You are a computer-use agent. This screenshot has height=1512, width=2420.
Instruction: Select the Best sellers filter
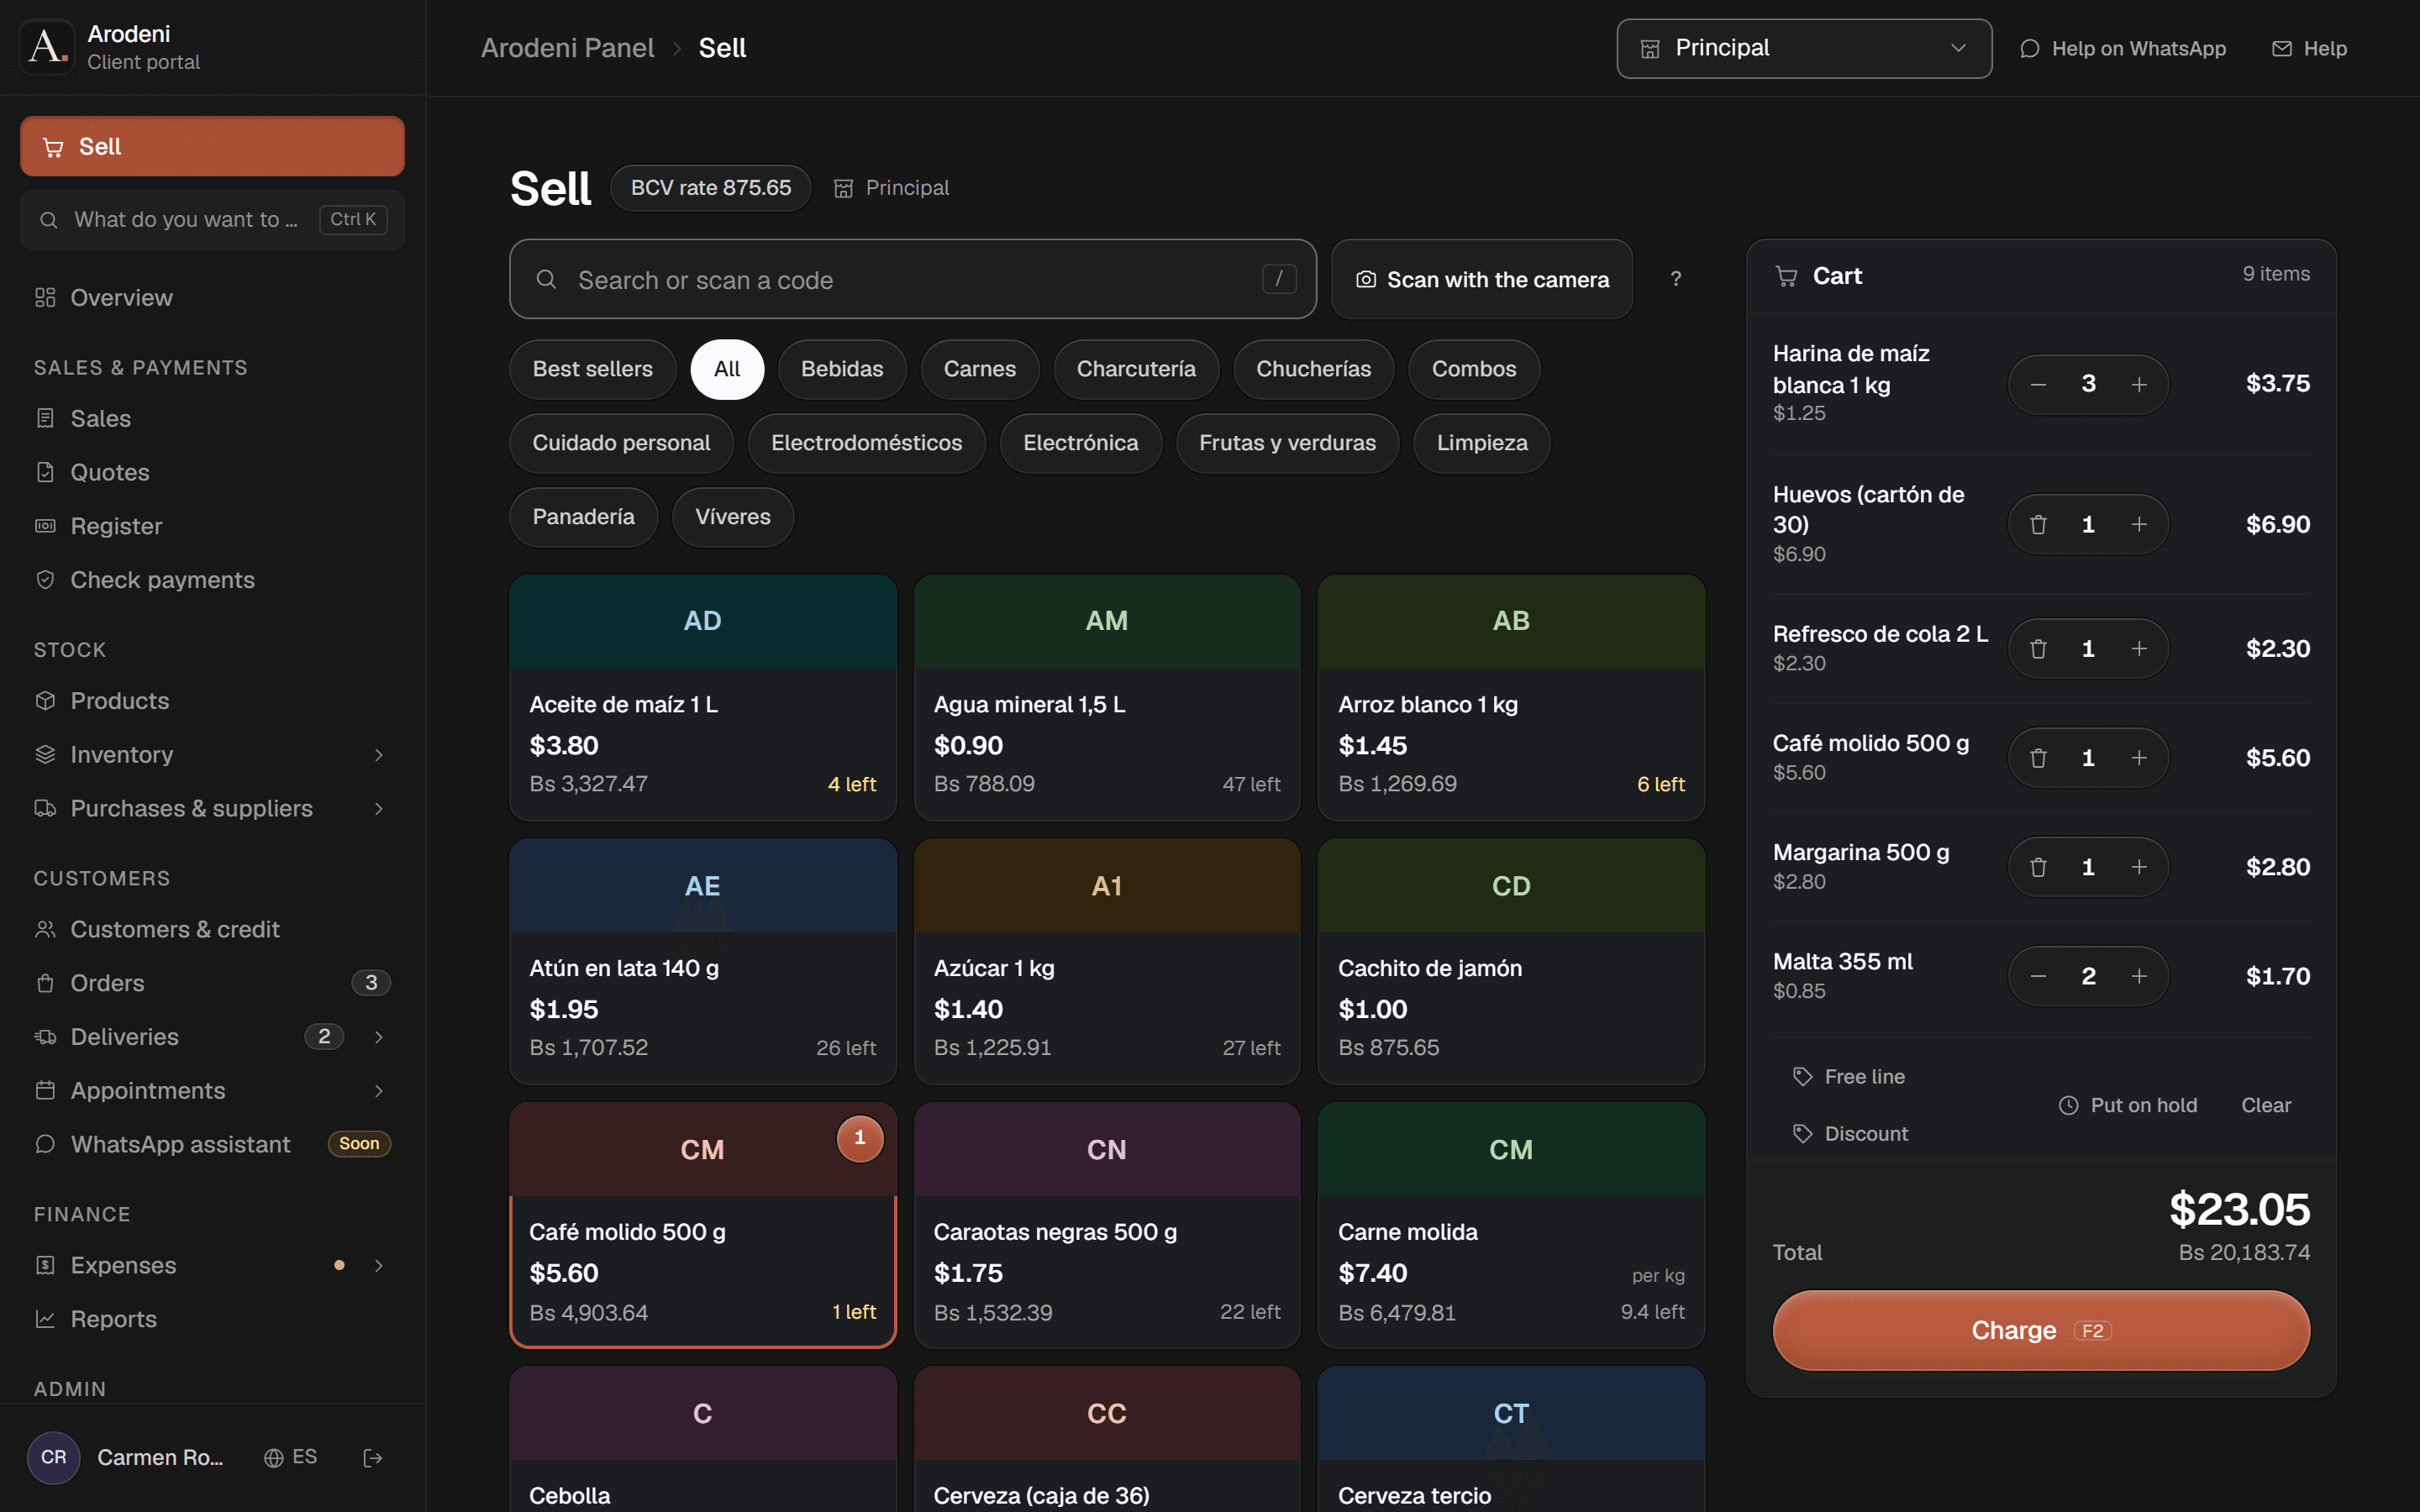(x=592, y=369)
